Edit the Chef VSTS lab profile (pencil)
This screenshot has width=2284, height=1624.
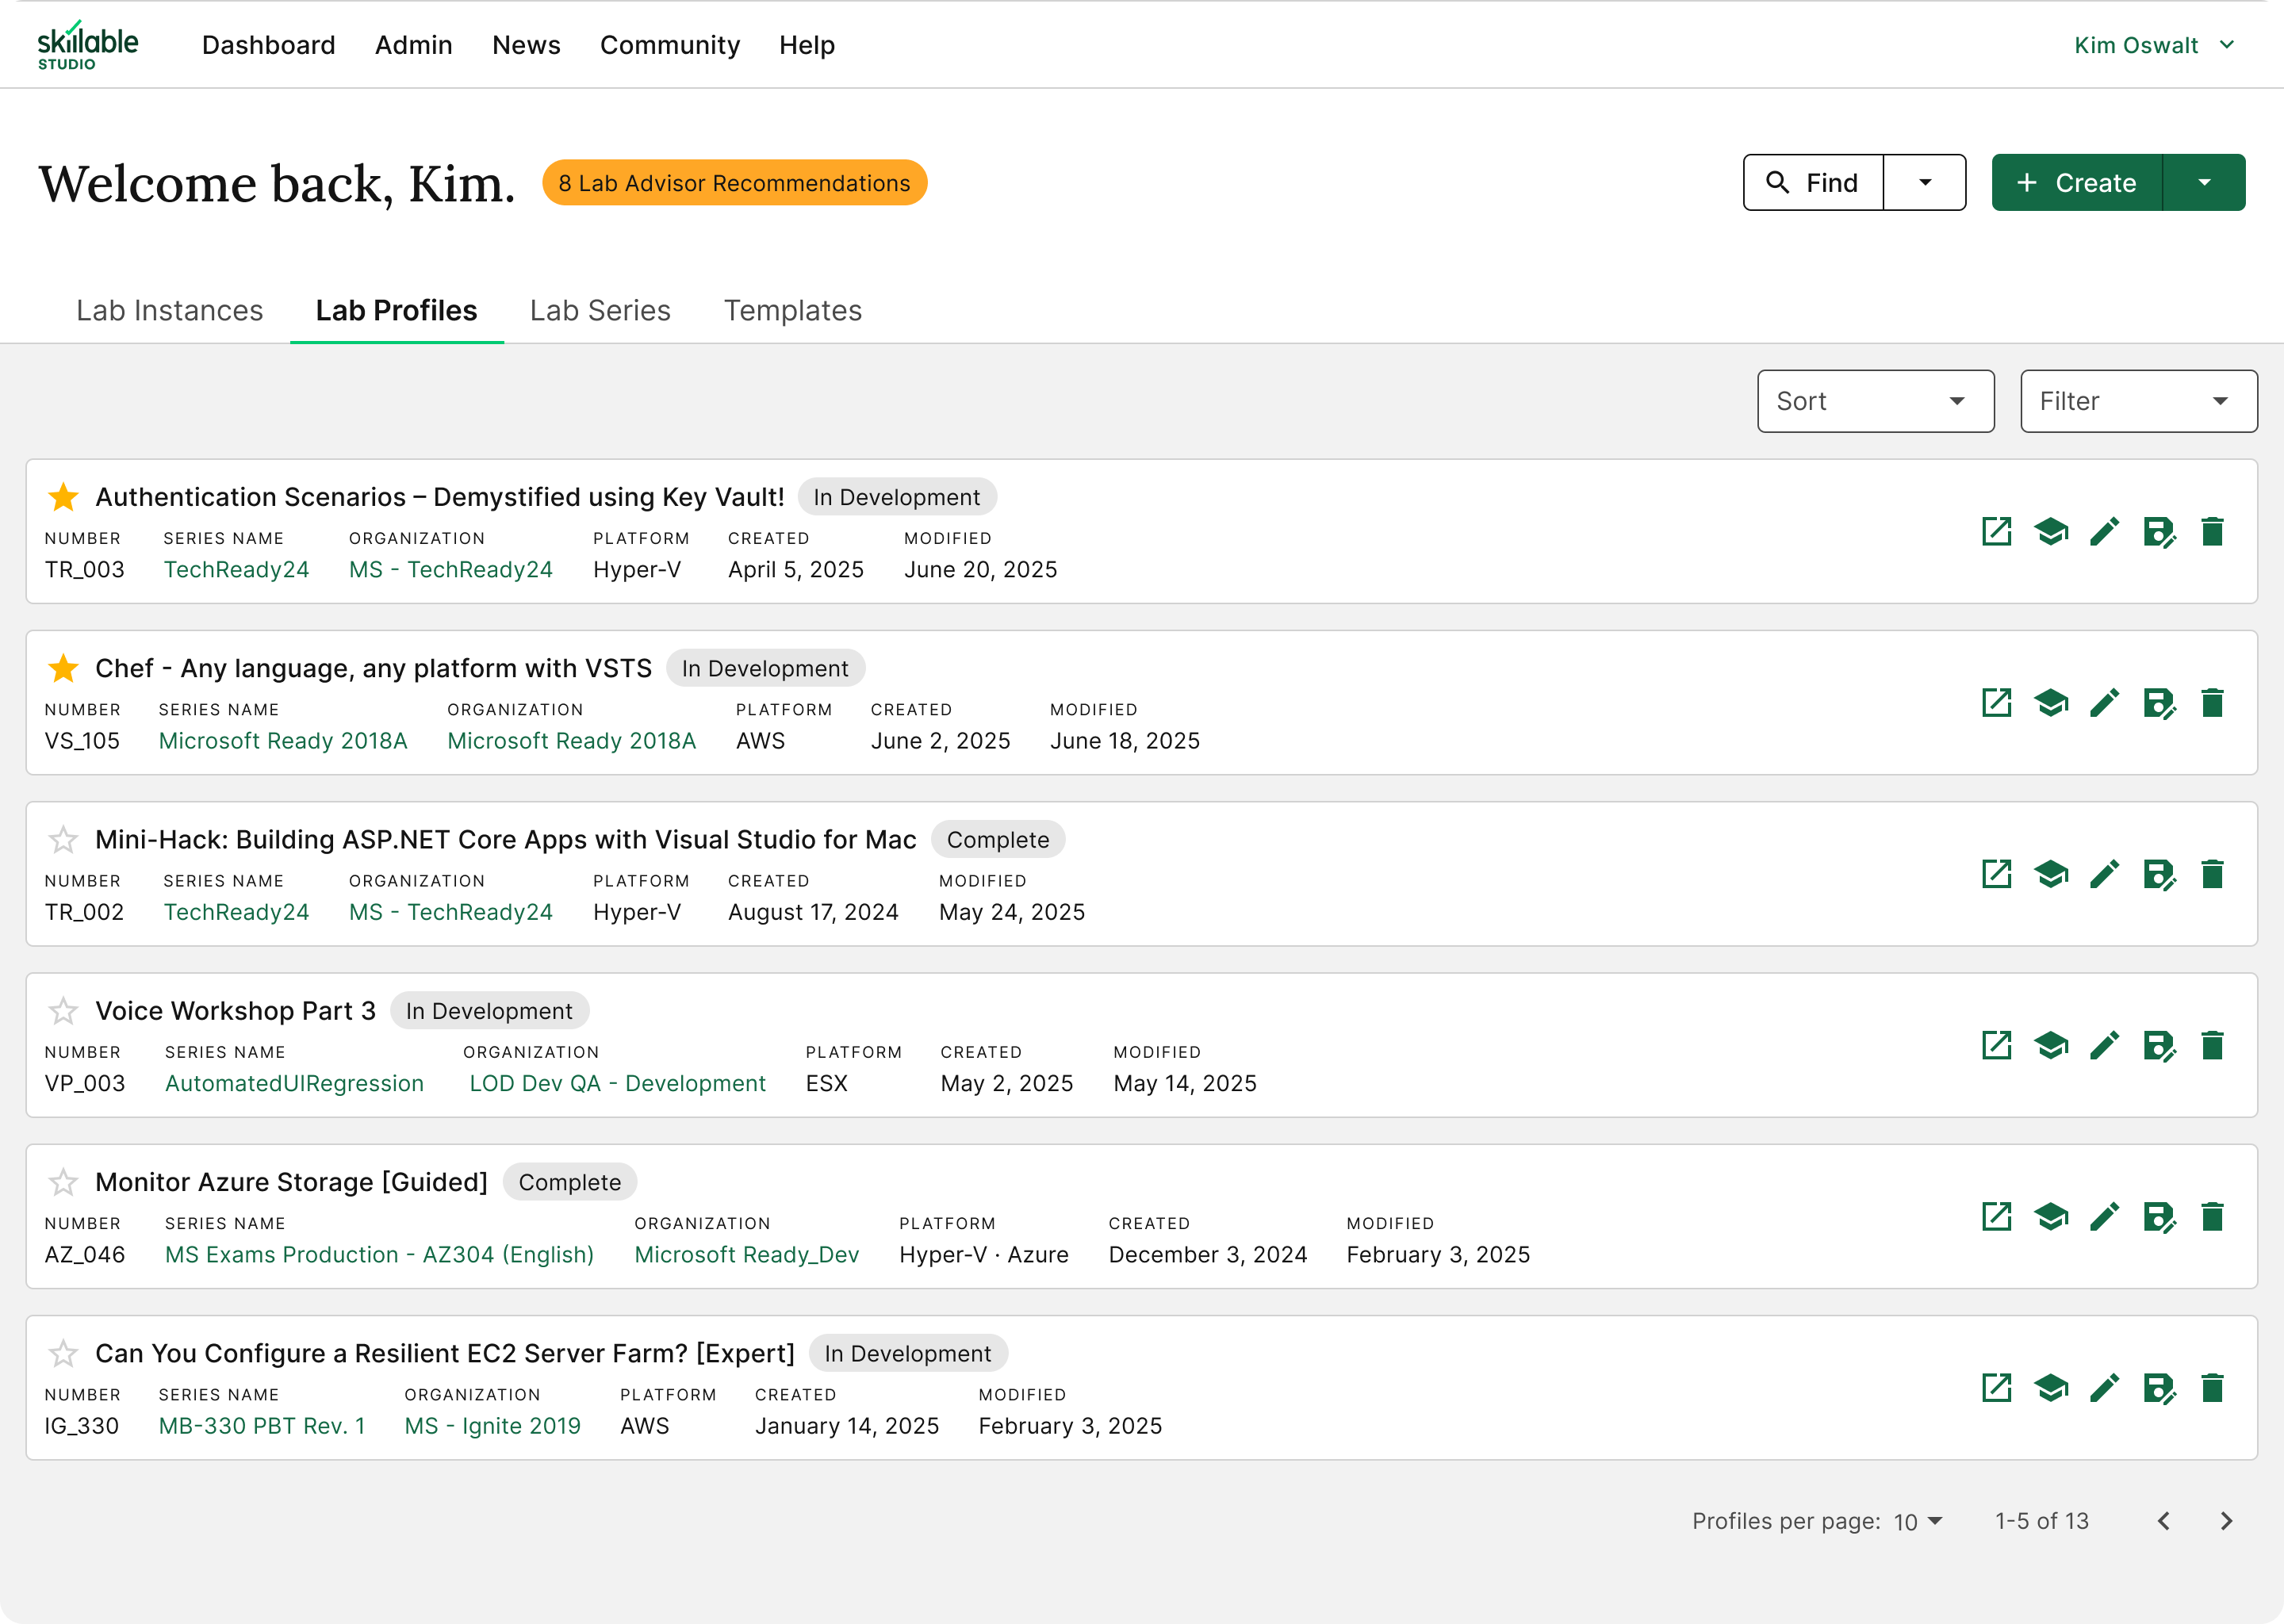2105,702
